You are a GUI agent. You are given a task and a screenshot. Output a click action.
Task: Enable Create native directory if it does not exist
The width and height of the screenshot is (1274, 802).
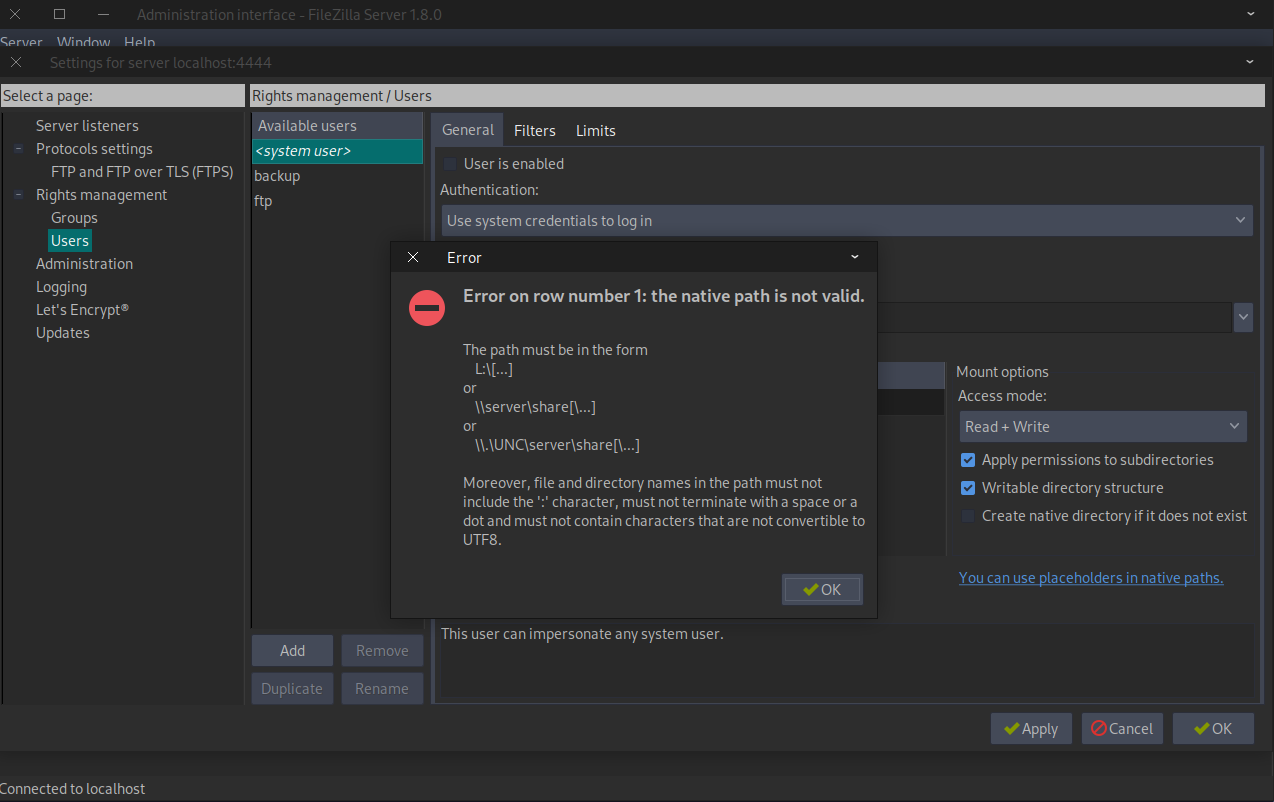click(967, 515)
